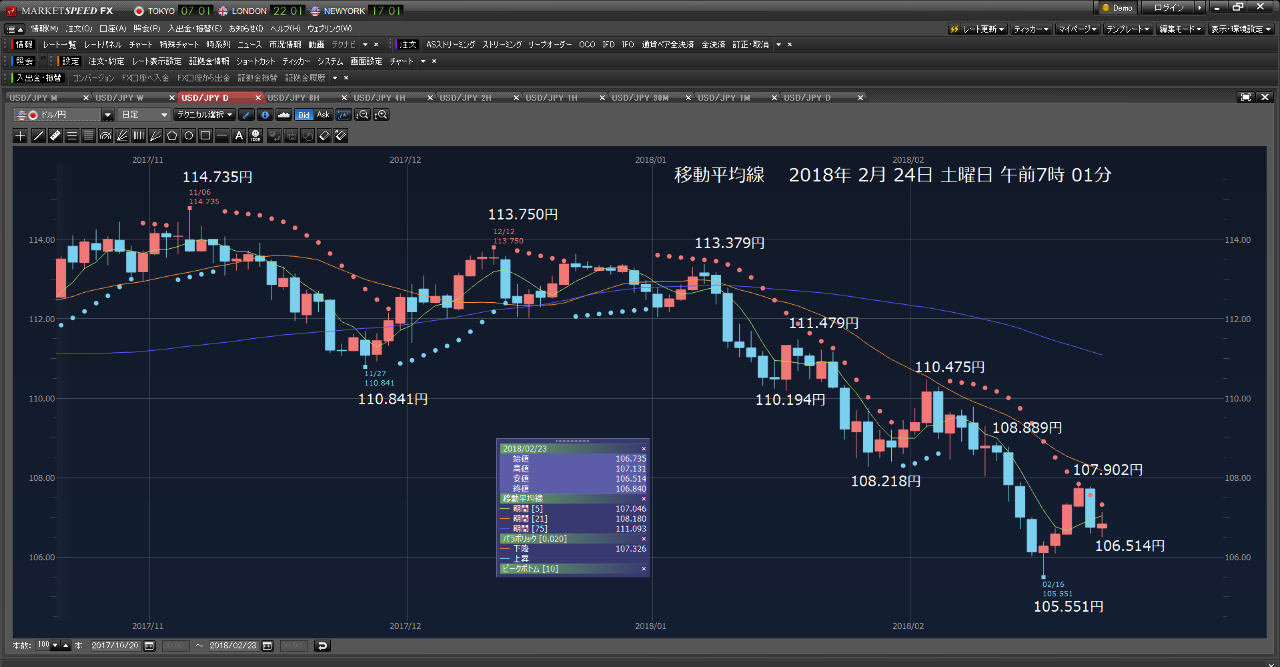
Task: Select the trend line drawing tool
Action: click(x=38, y=135)
